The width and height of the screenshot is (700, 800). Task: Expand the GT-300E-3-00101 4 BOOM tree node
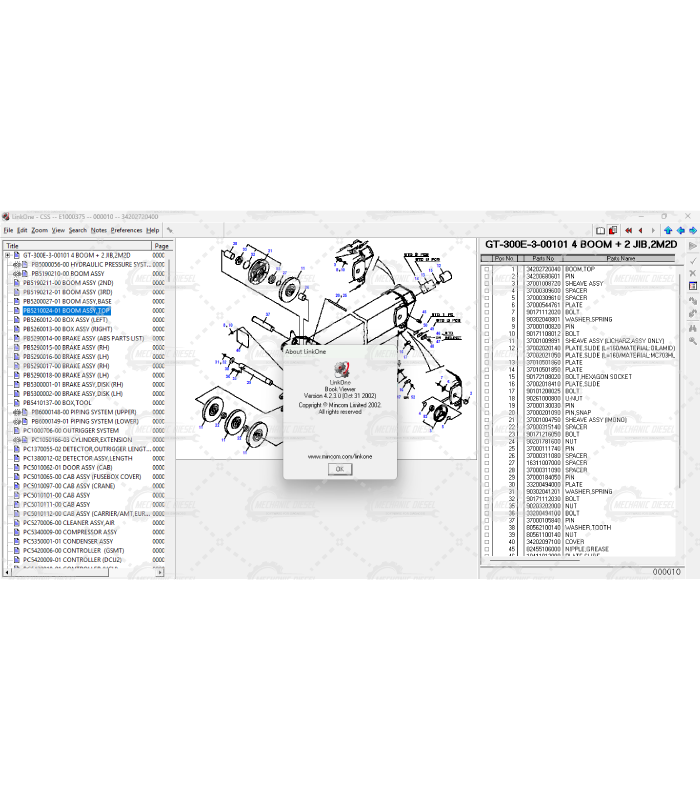pyautogui.click(x=7, y=255)
